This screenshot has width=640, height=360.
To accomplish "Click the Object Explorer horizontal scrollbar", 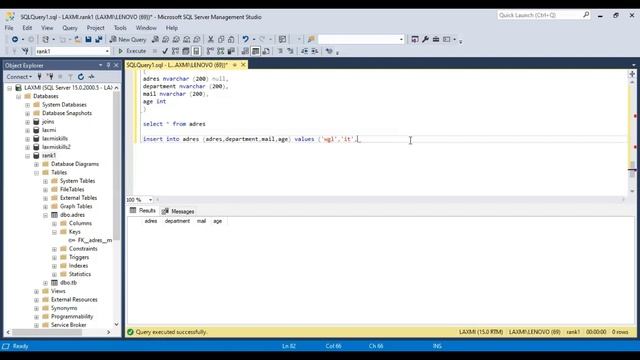I will click(47, 332).
